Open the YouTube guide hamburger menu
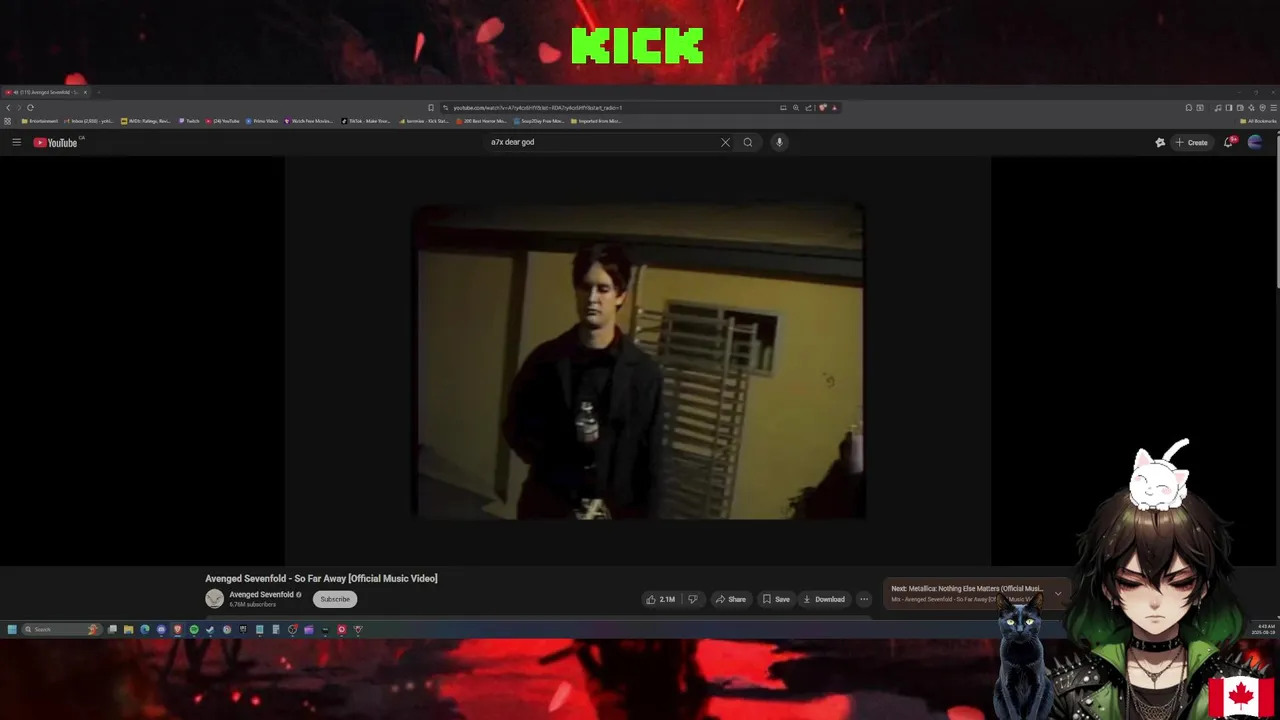 coord(16,142)
